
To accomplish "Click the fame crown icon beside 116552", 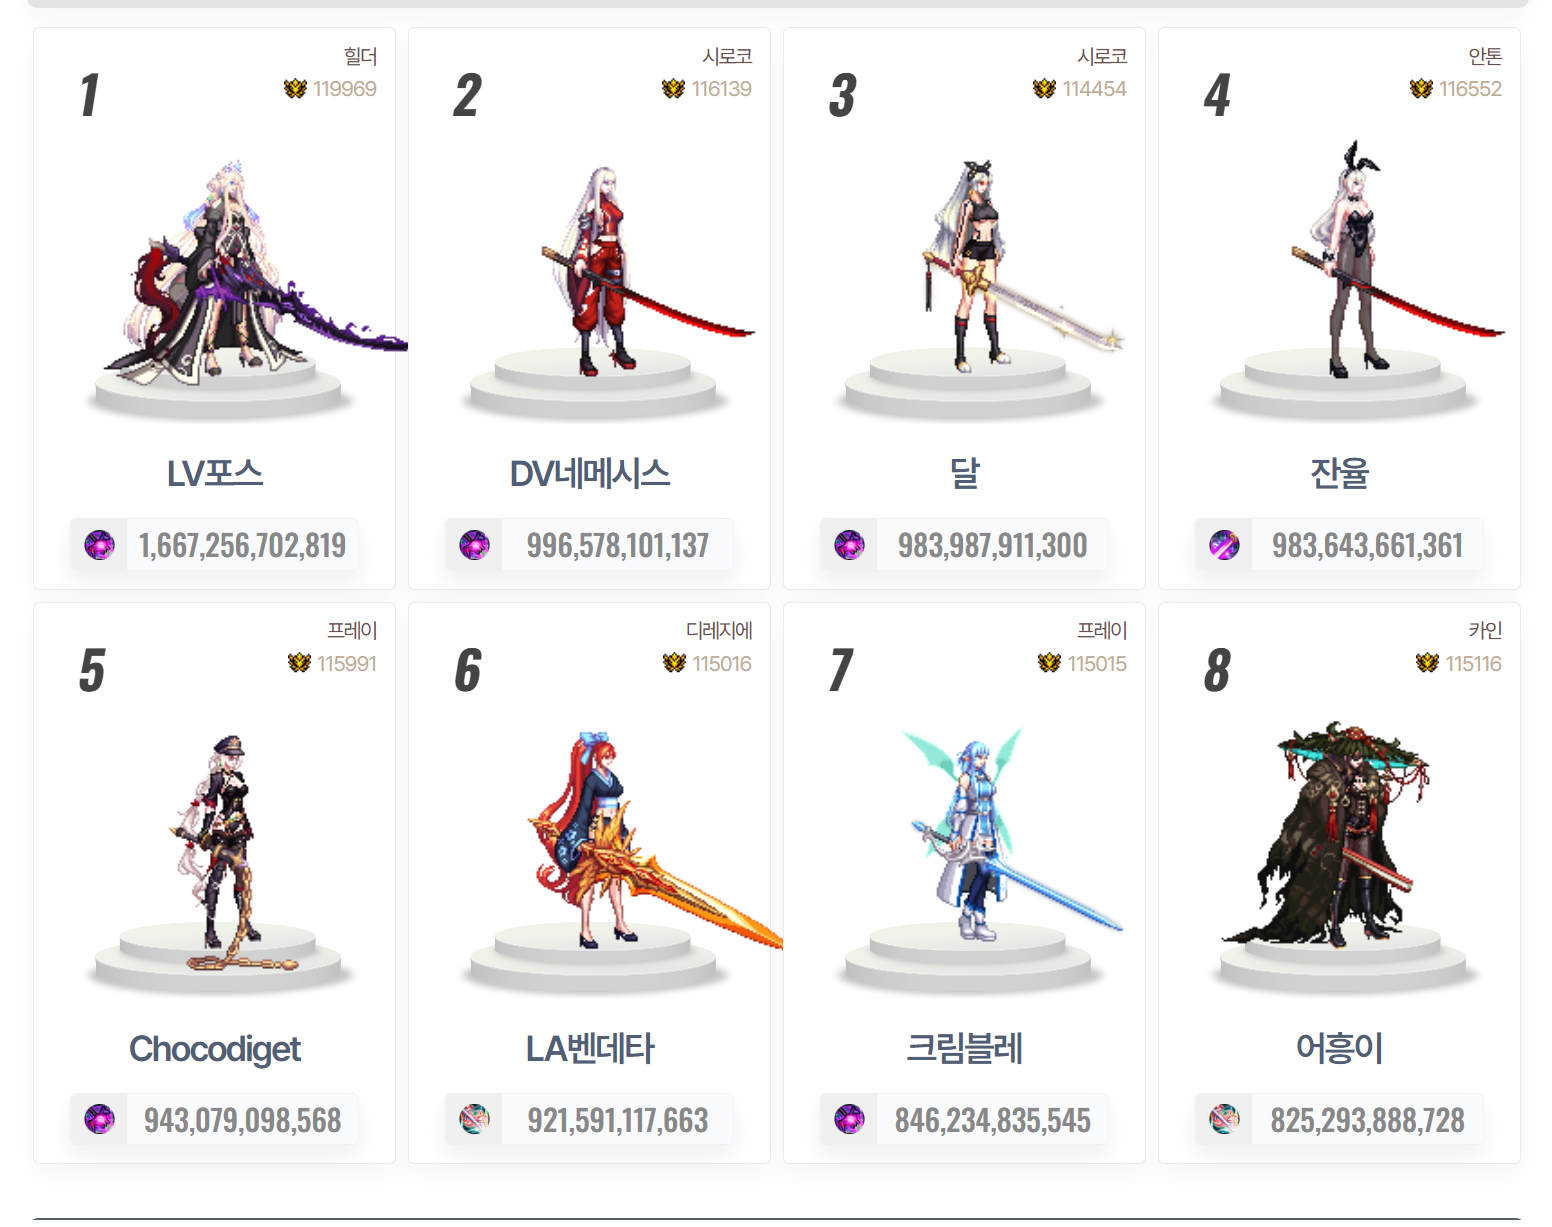I will click(x=1421, y=89).
